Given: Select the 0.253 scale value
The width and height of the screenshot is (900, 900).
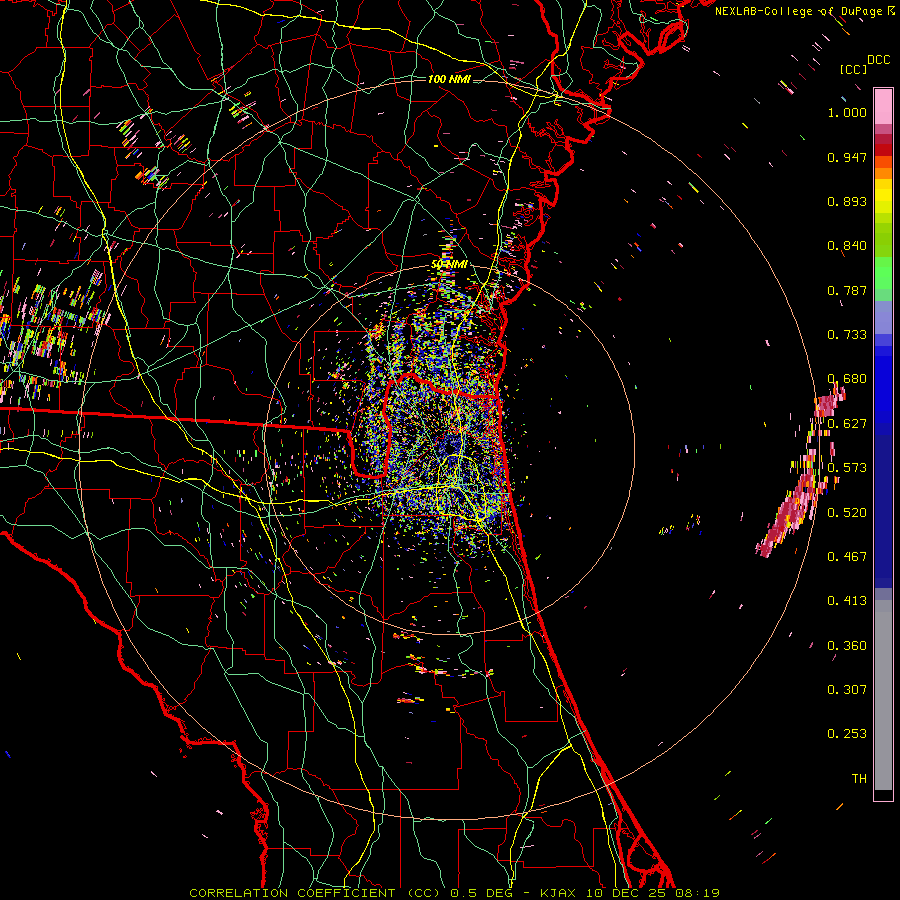Looking at the screenshot, I should click(847, 734).
